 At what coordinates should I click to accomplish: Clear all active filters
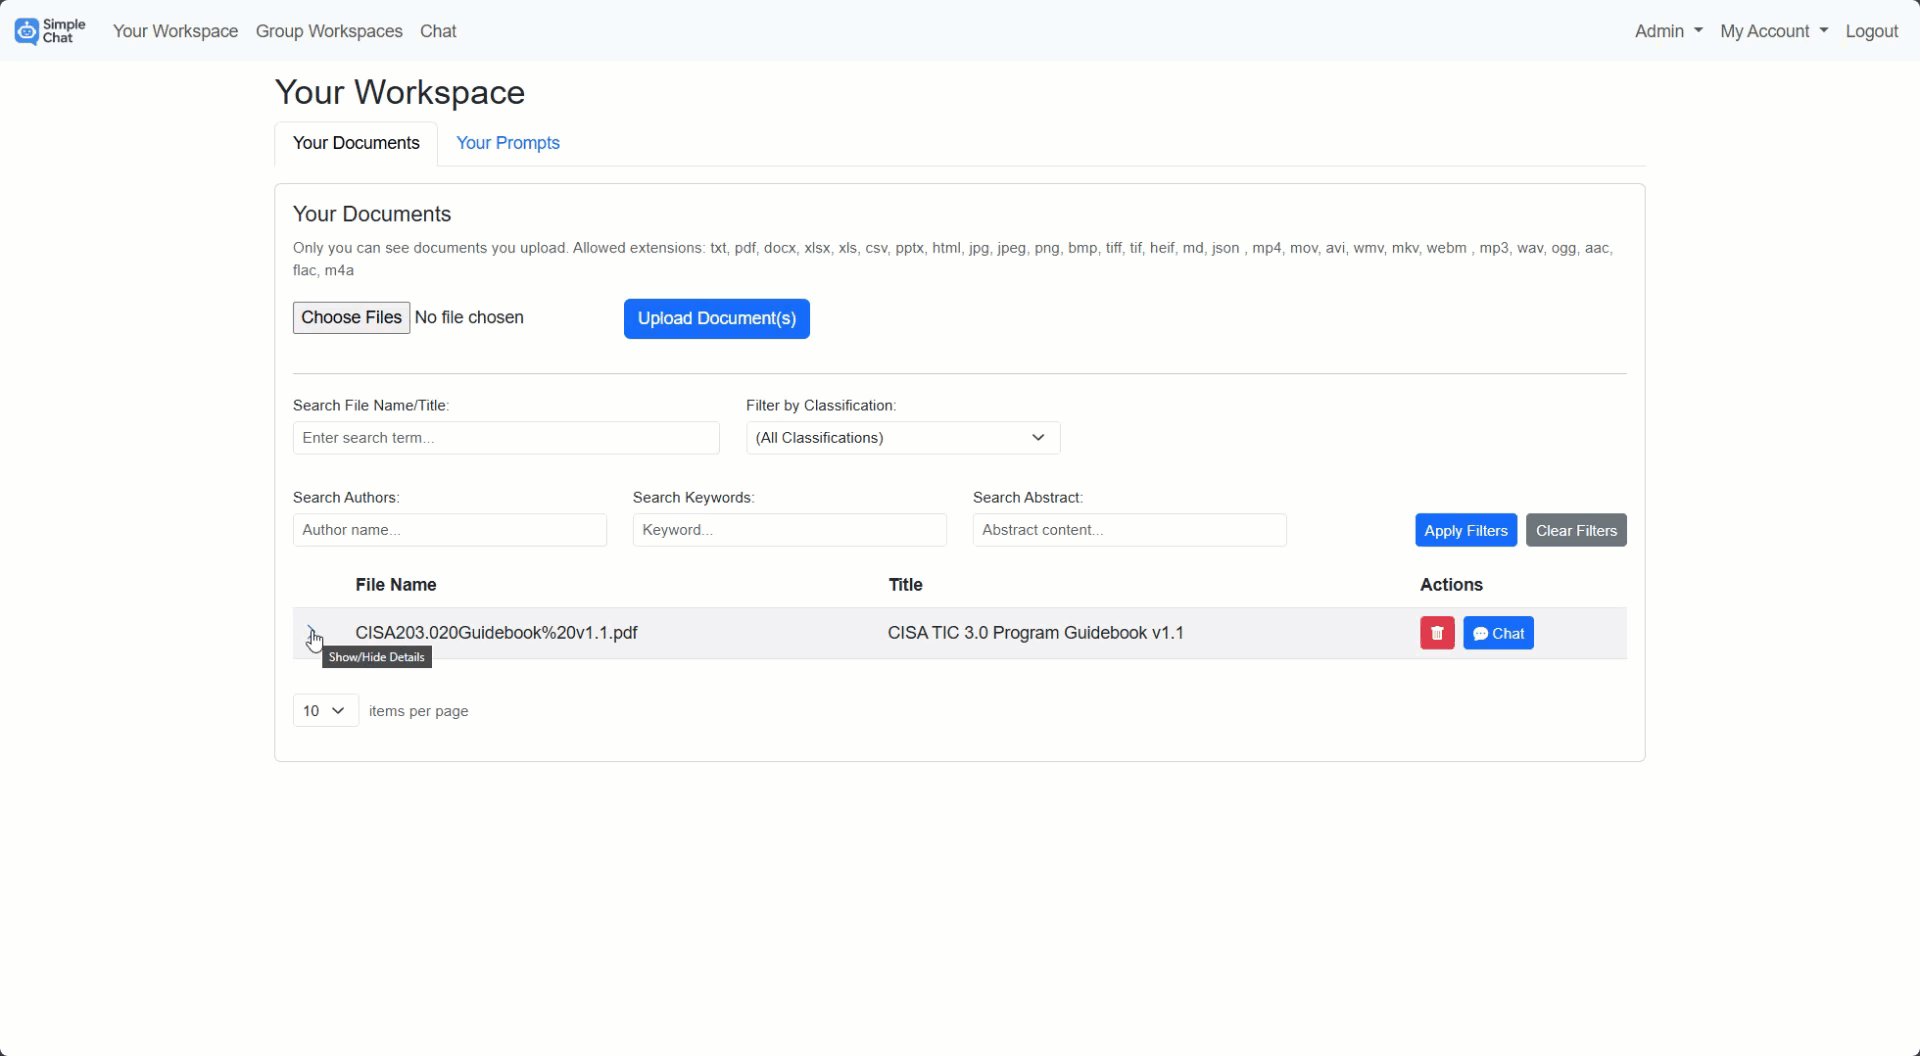[1576, 530]
